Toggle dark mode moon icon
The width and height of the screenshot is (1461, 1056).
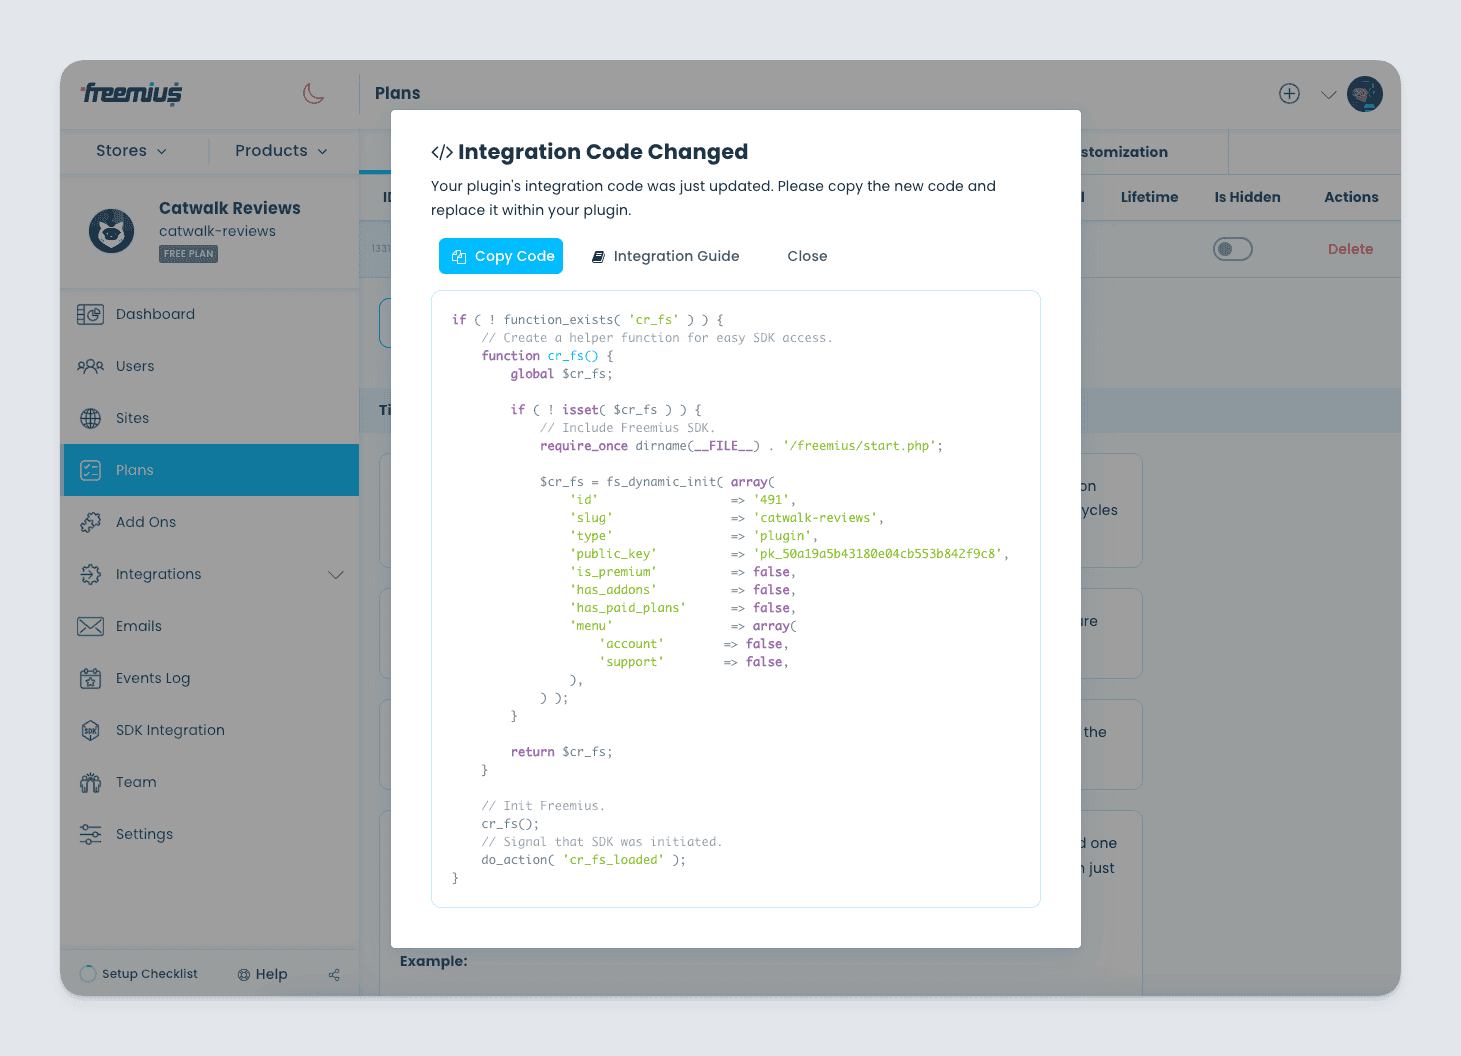click(314, 93)
